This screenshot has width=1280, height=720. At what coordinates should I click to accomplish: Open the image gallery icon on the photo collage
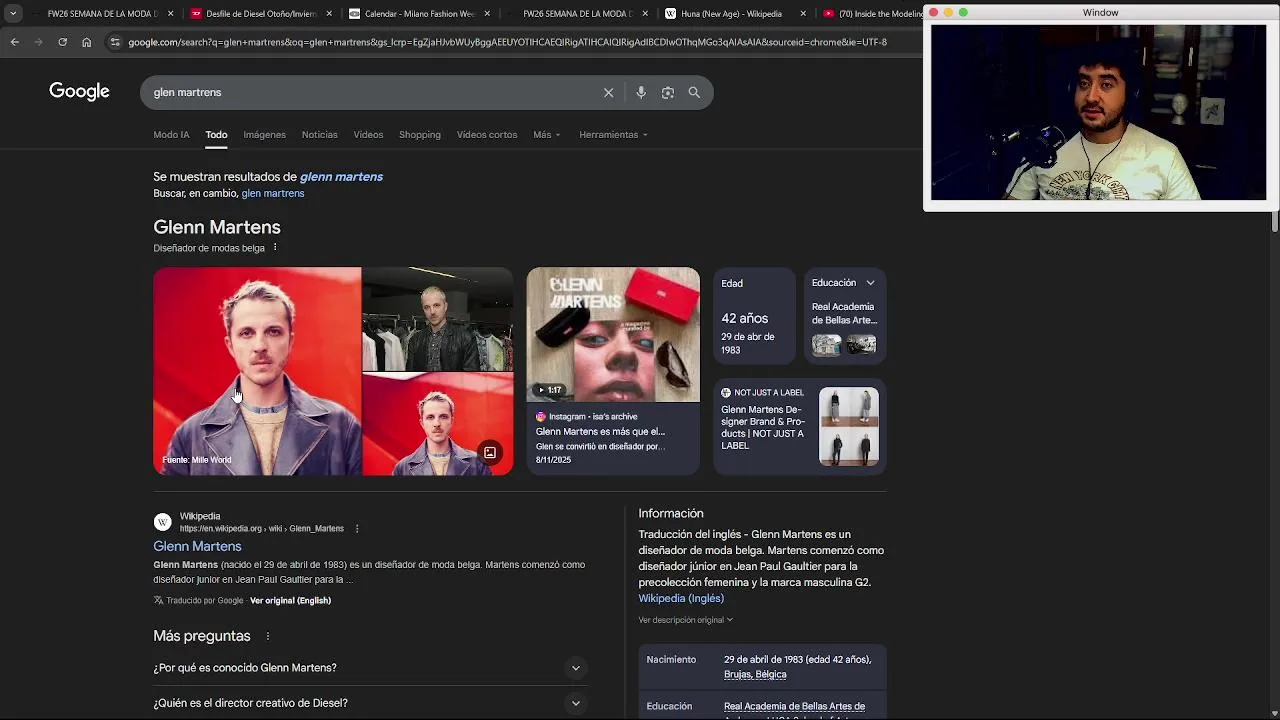point(490,453)
